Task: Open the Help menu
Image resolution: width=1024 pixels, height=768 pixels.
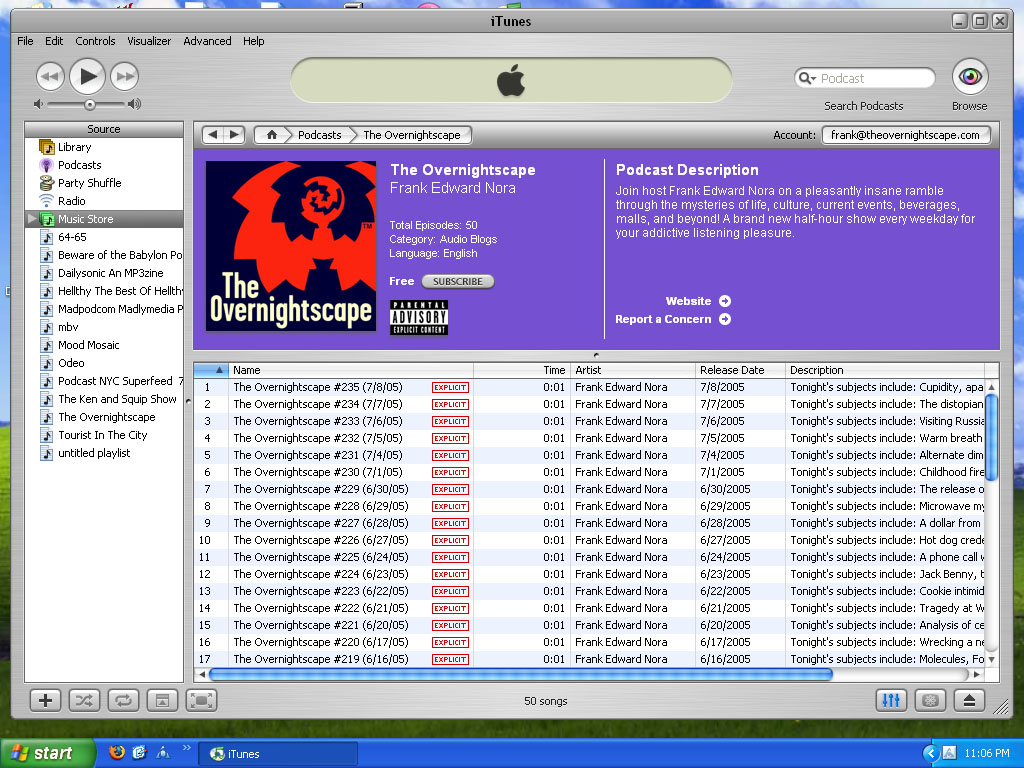Action: [253, 41]
